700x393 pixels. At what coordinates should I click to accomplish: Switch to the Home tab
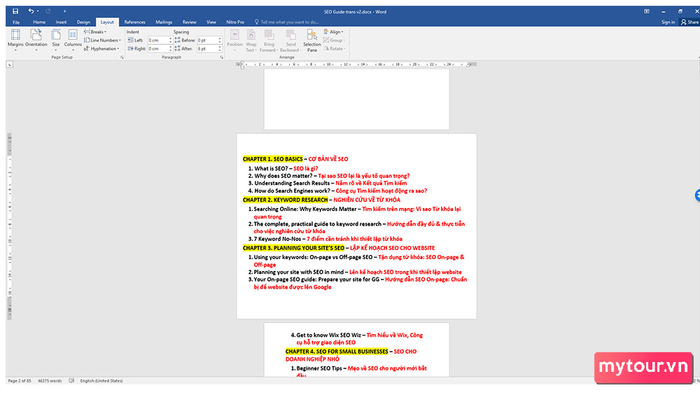39,22
